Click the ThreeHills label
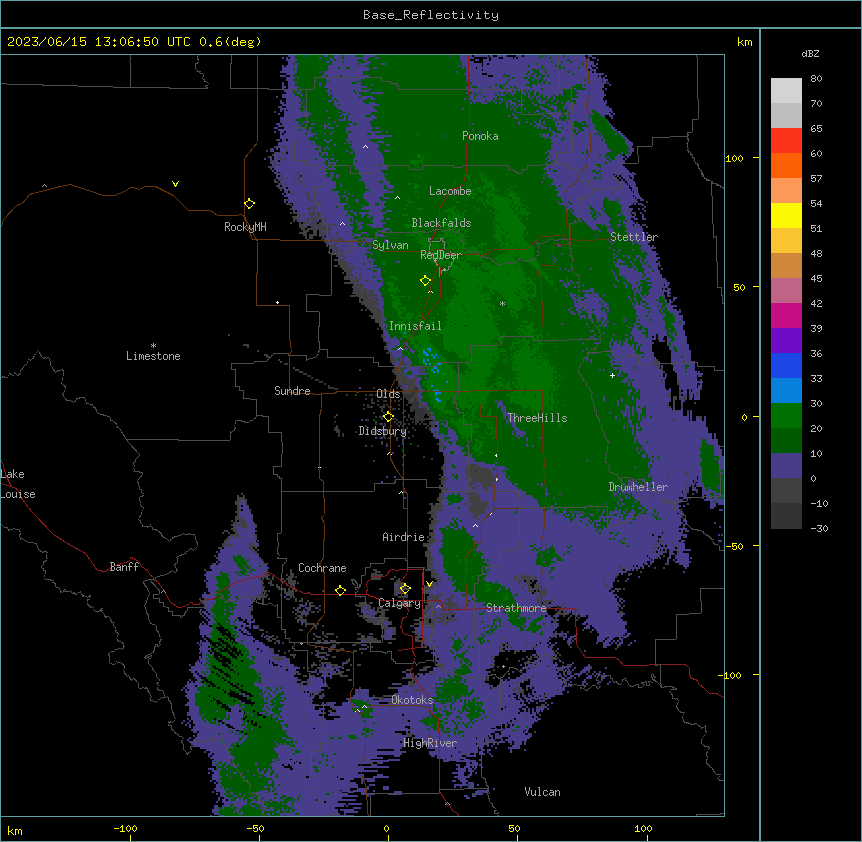The width and height of the screenshot is (862, 842). (x=537, y=418)
